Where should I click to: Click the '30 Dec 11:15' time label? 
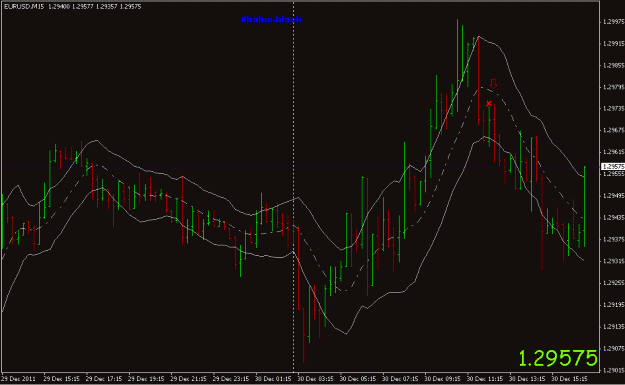tap(485, 379)
